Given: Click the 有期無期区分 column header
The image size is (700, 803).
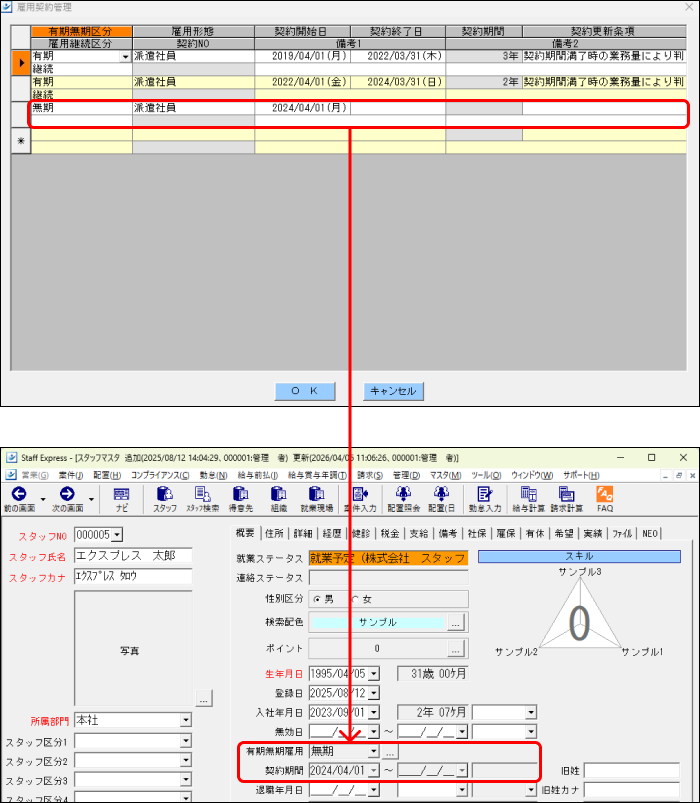Looking at the screenshot, I should pos(82,32).
